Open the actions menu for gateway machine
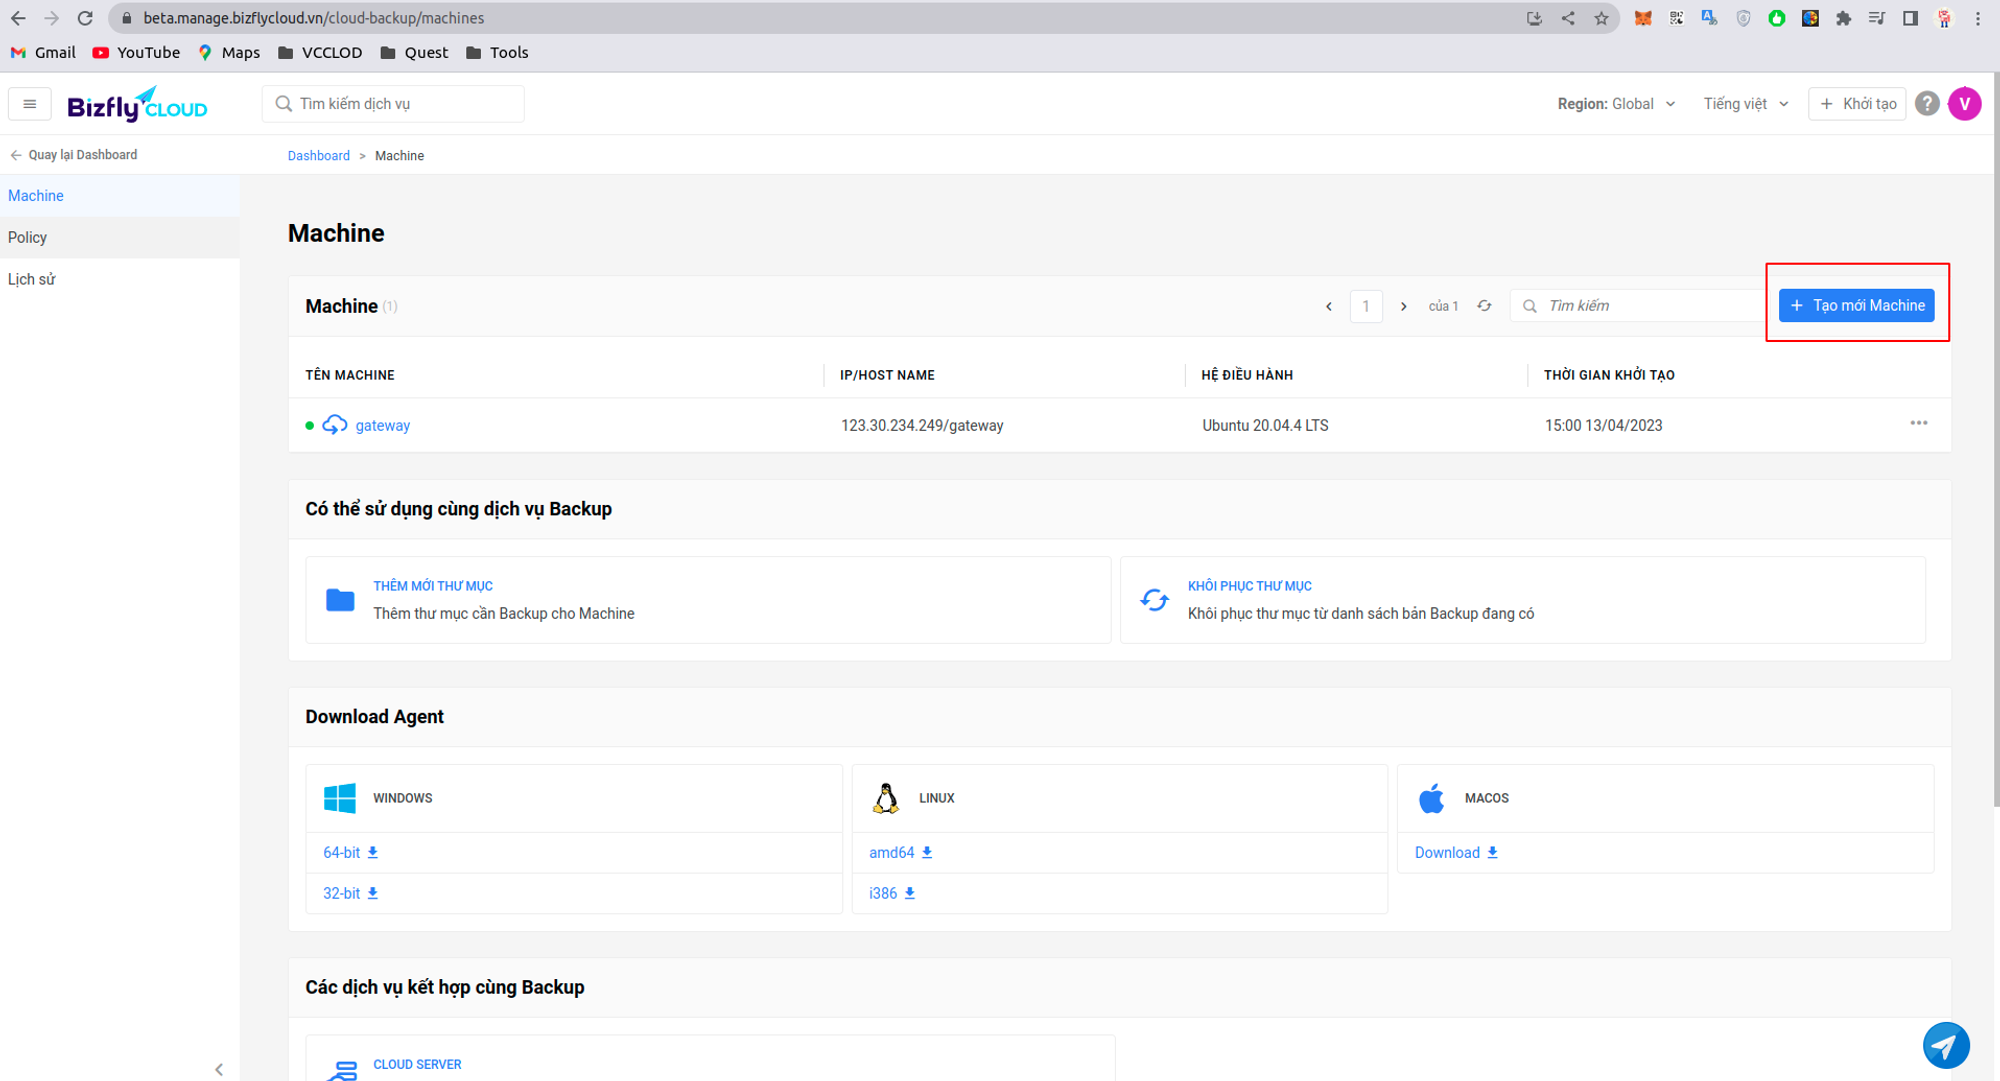 pyautogui.click(x=1918, y=424)
